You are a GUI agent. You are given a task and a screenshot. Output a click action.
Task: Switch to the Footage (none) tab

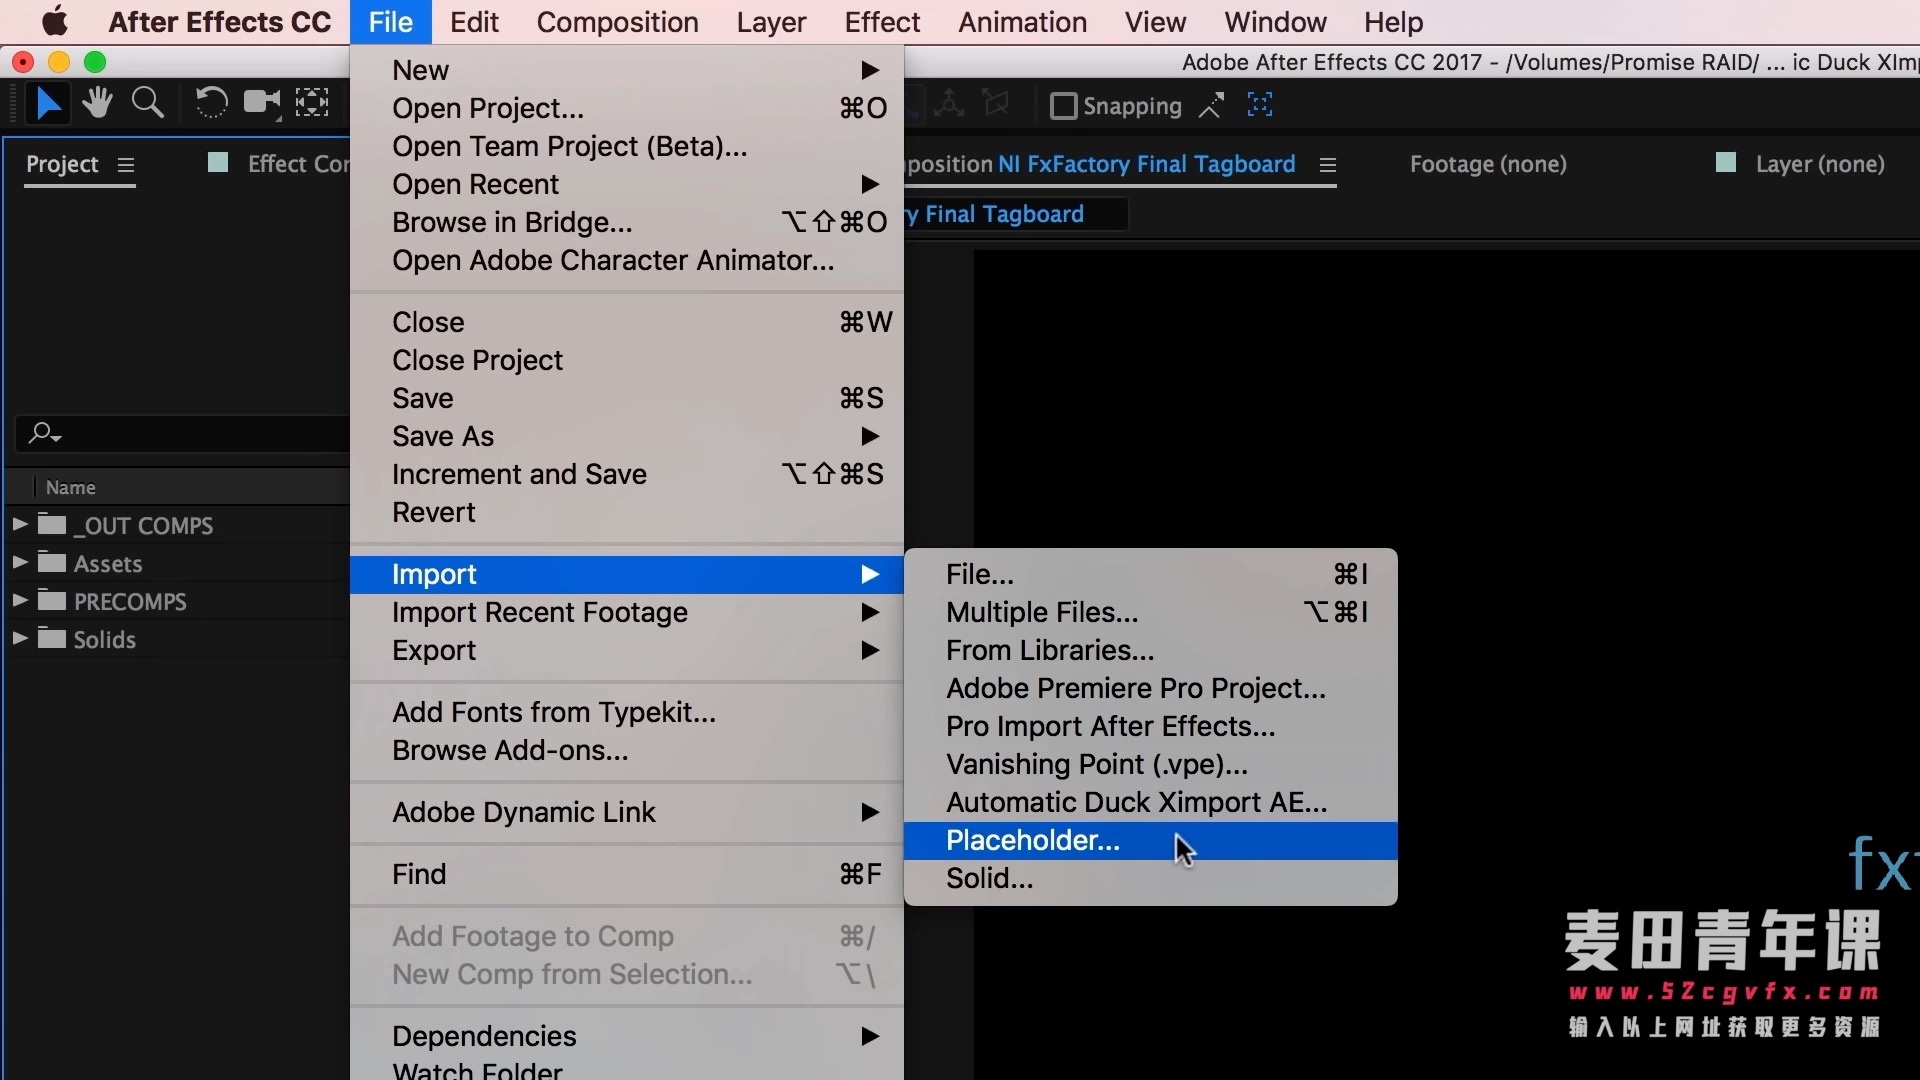click(1488, 164)
